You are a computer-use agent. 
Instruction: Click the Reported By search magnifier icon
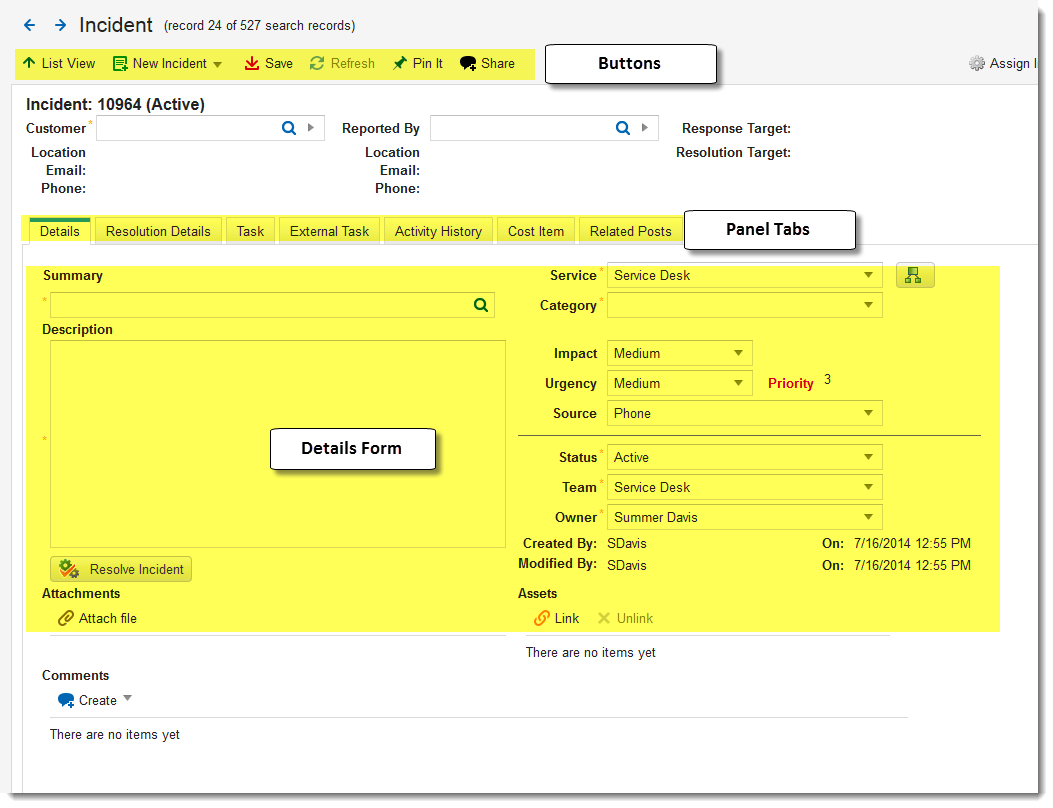click(x=623, y=128)
